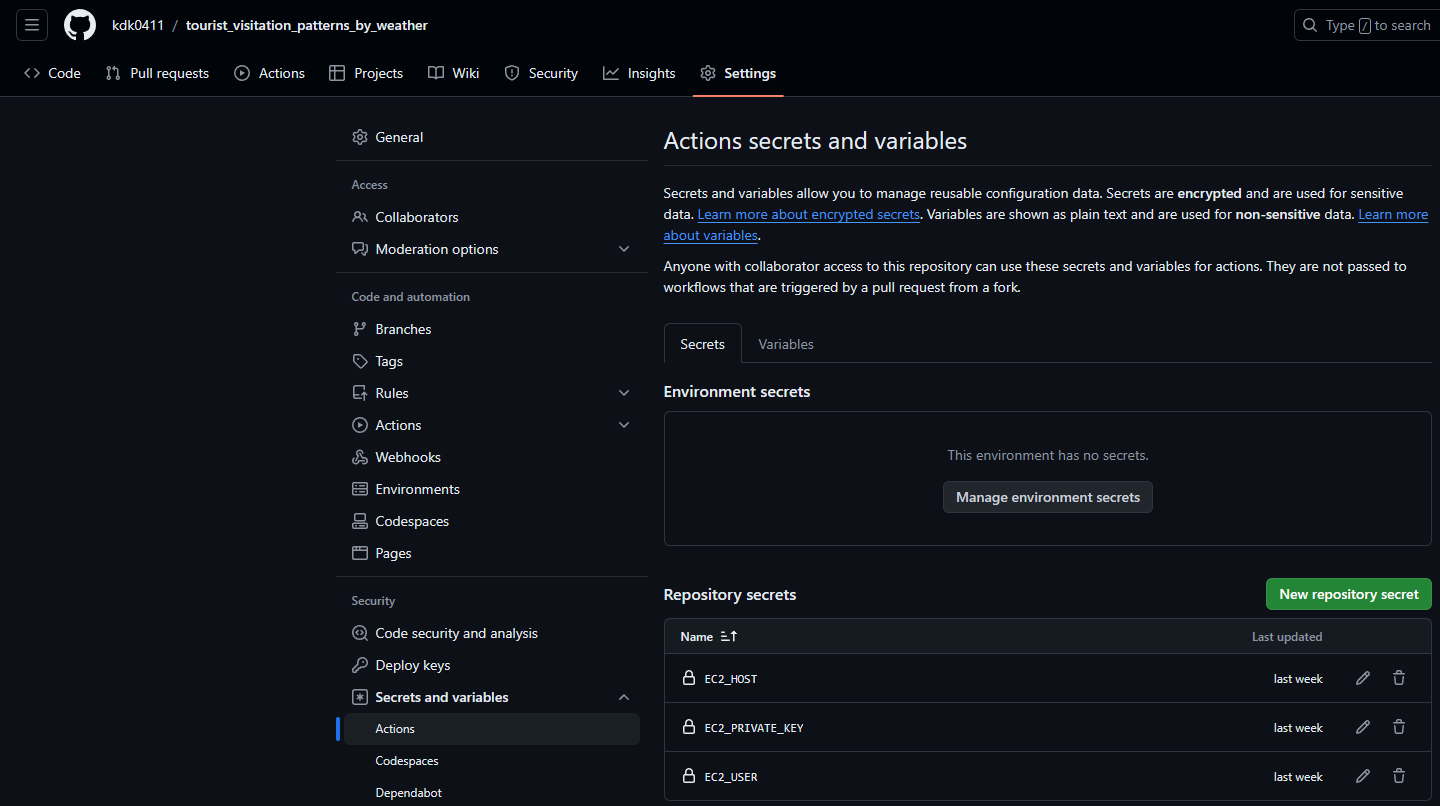
Task: Edit the EC2_PRIVATE_KEY secret via pencil icon
Action: tap(1363, 727)
